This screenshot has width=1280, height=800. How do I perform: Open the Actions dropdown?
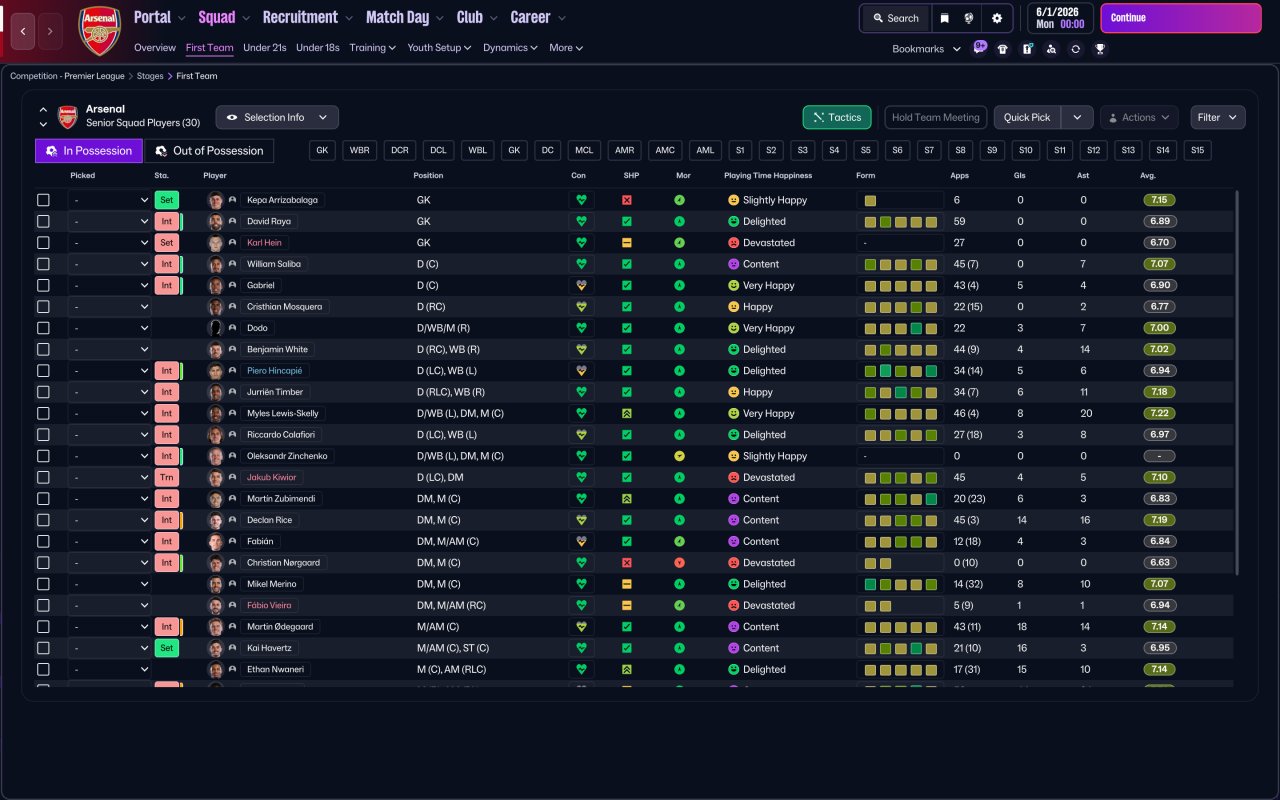(1139, 117)
